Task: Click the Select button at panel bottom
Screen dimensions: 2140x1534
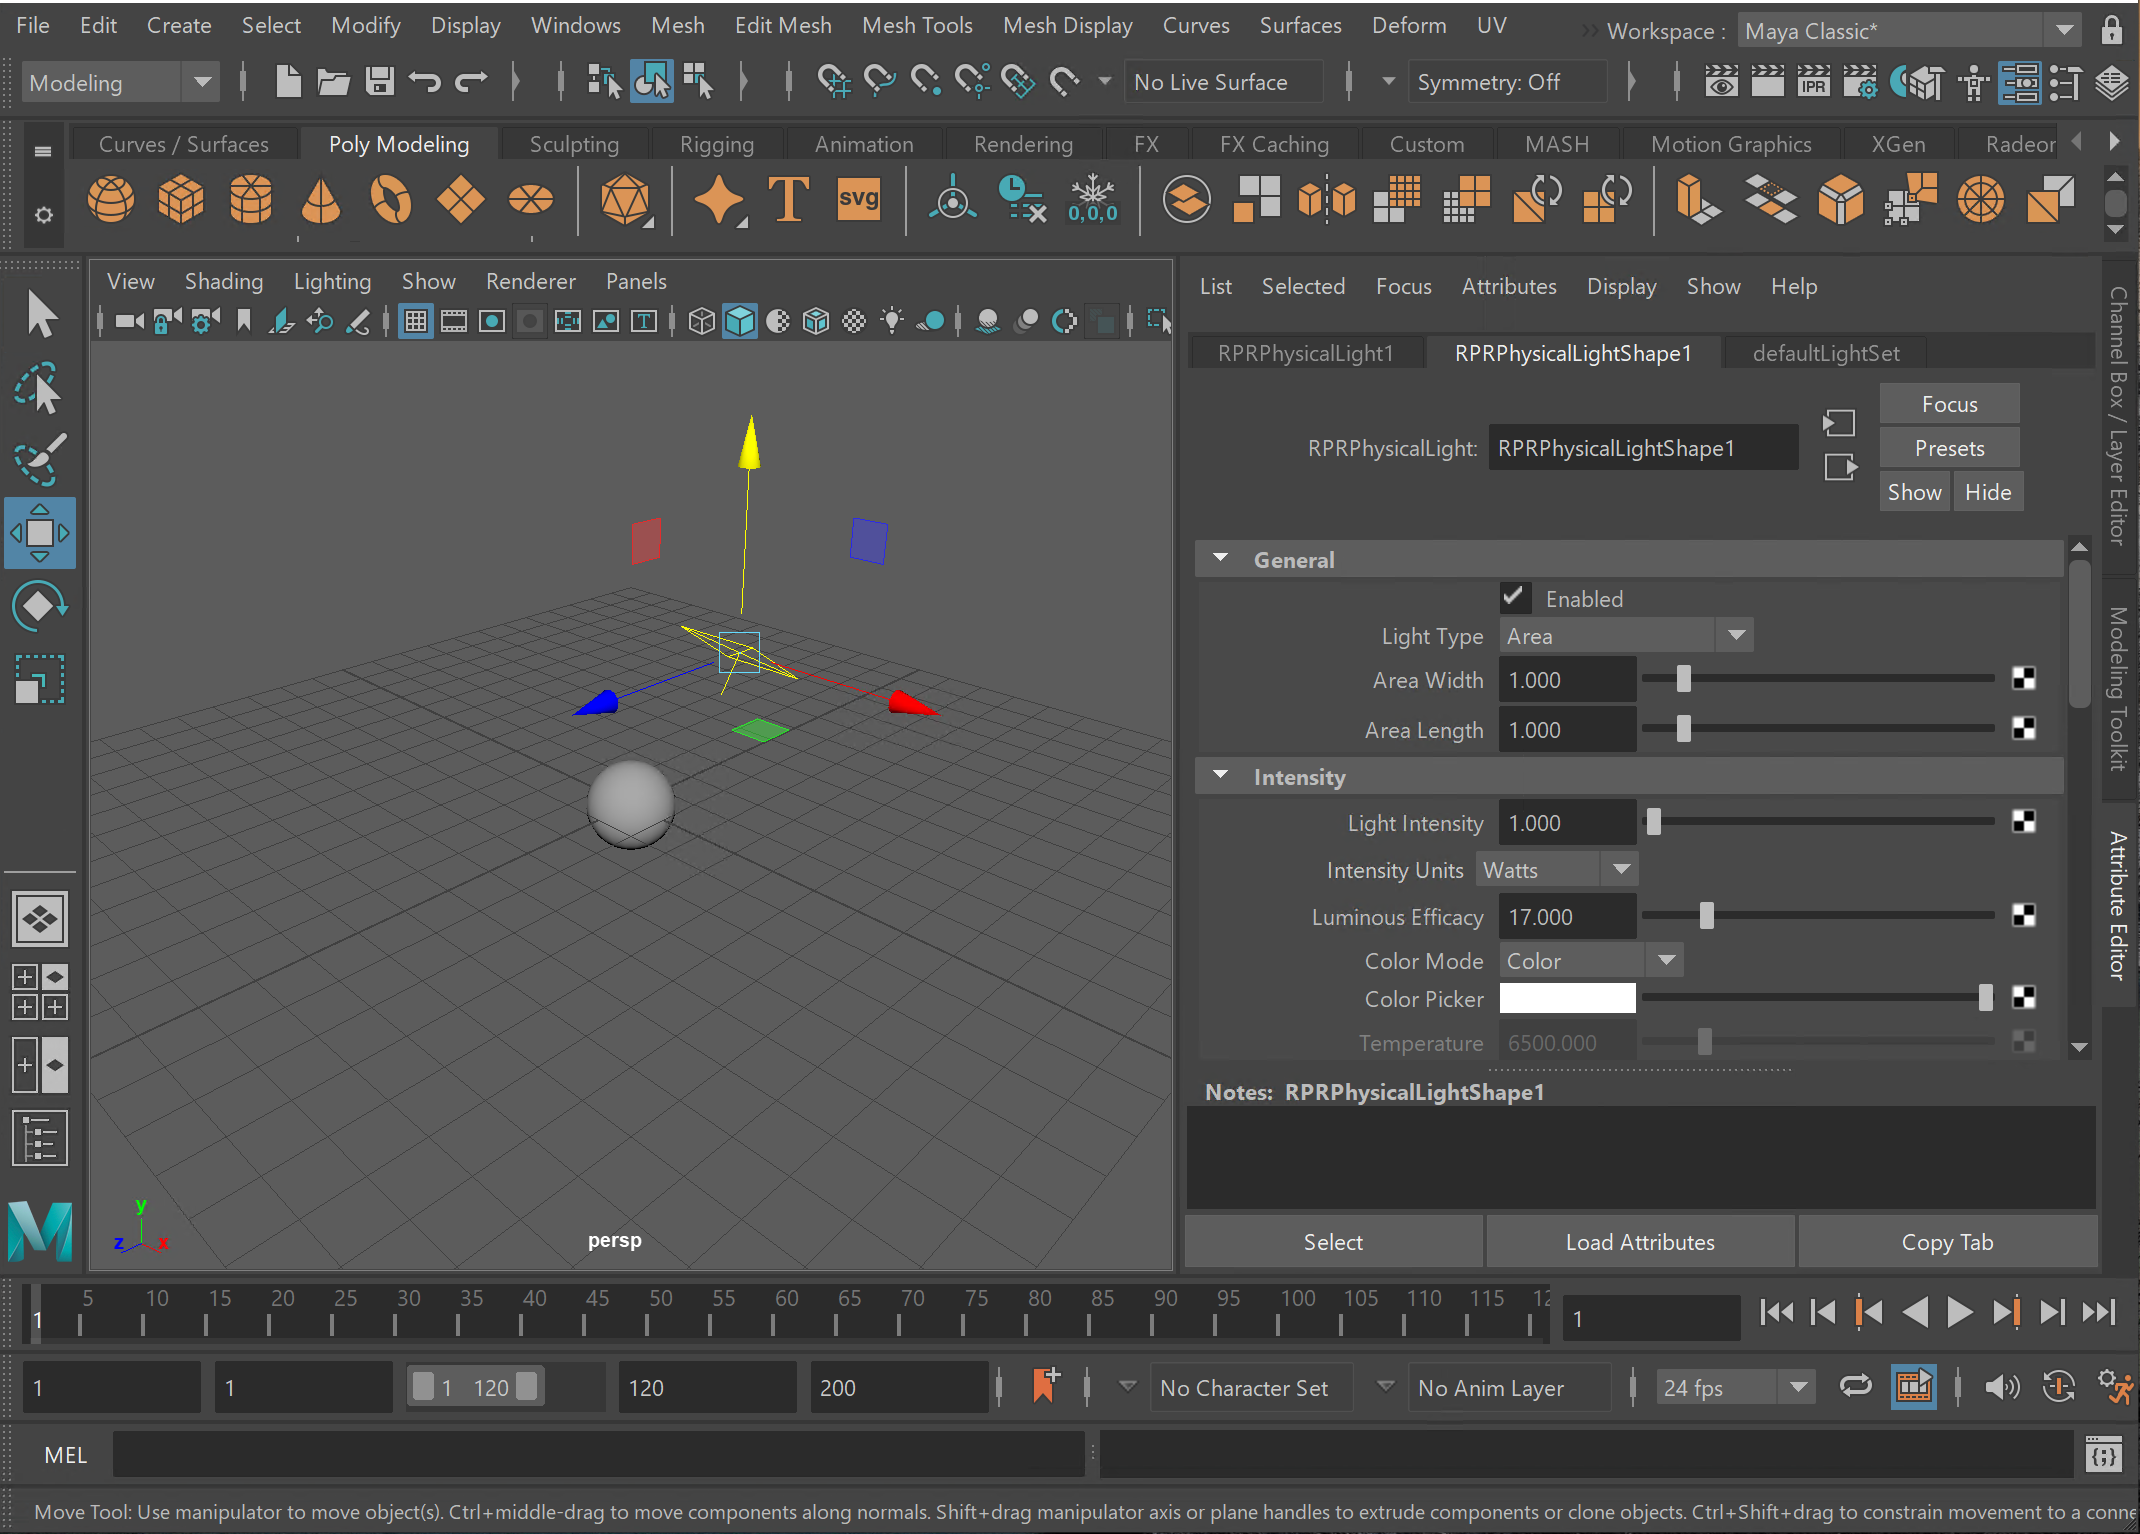Action: [x=1333, y=1242]
